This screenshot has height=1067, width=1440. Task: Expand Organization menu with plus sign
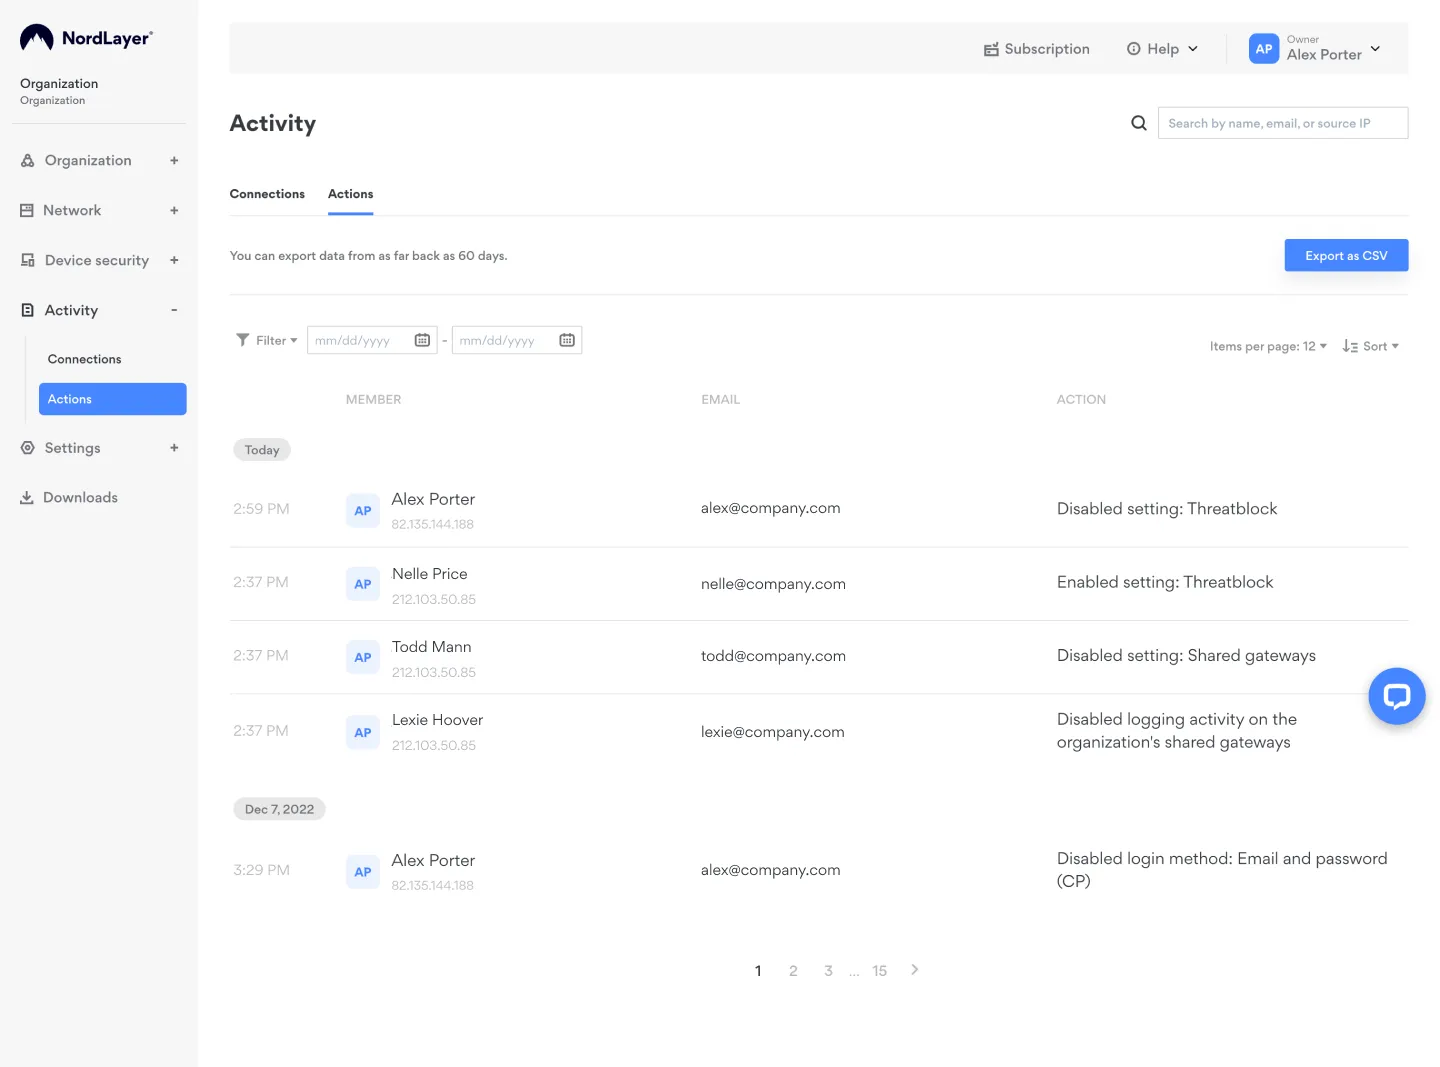click(x=174, y=160)
